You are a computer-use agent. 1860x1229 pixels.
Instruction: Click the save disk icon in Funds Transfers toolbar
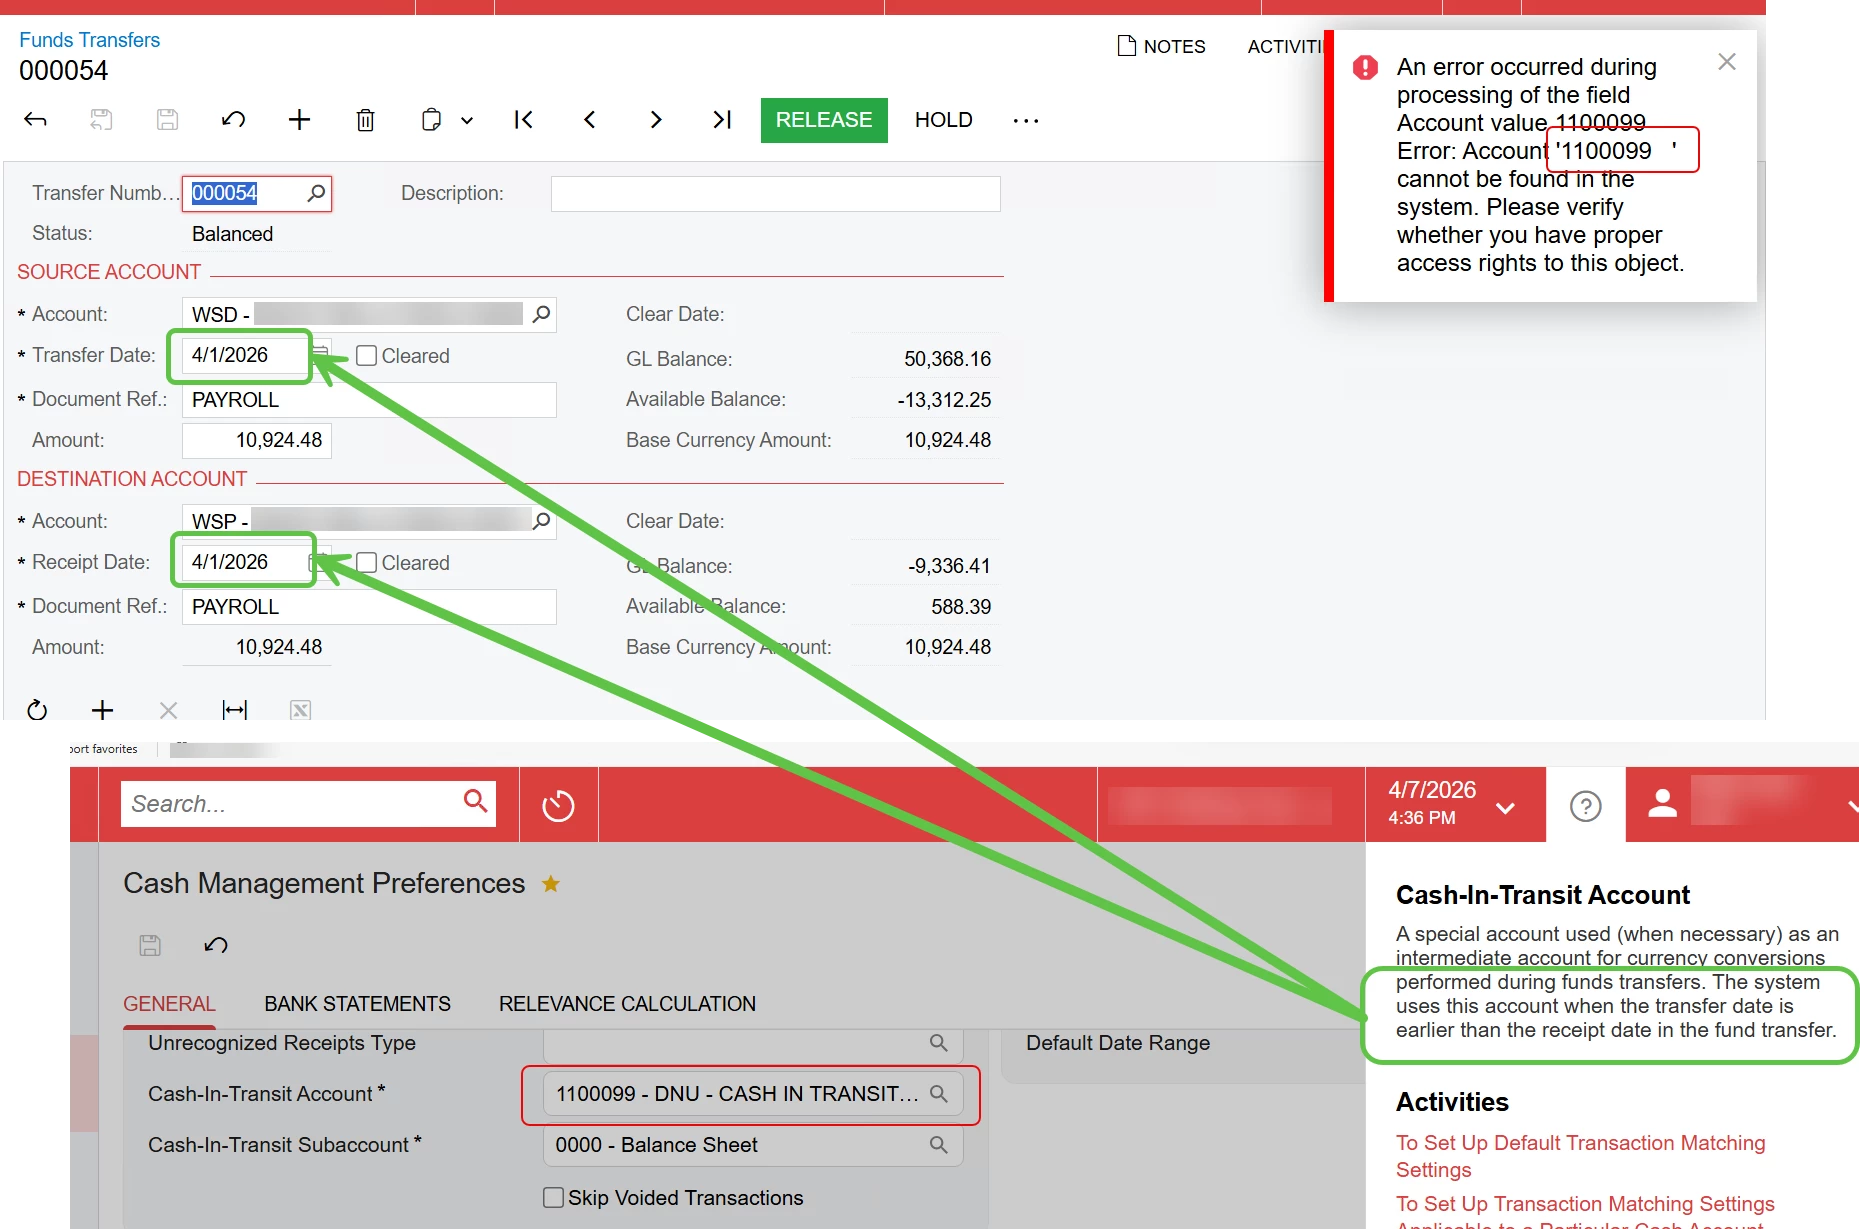click(167, 120)
